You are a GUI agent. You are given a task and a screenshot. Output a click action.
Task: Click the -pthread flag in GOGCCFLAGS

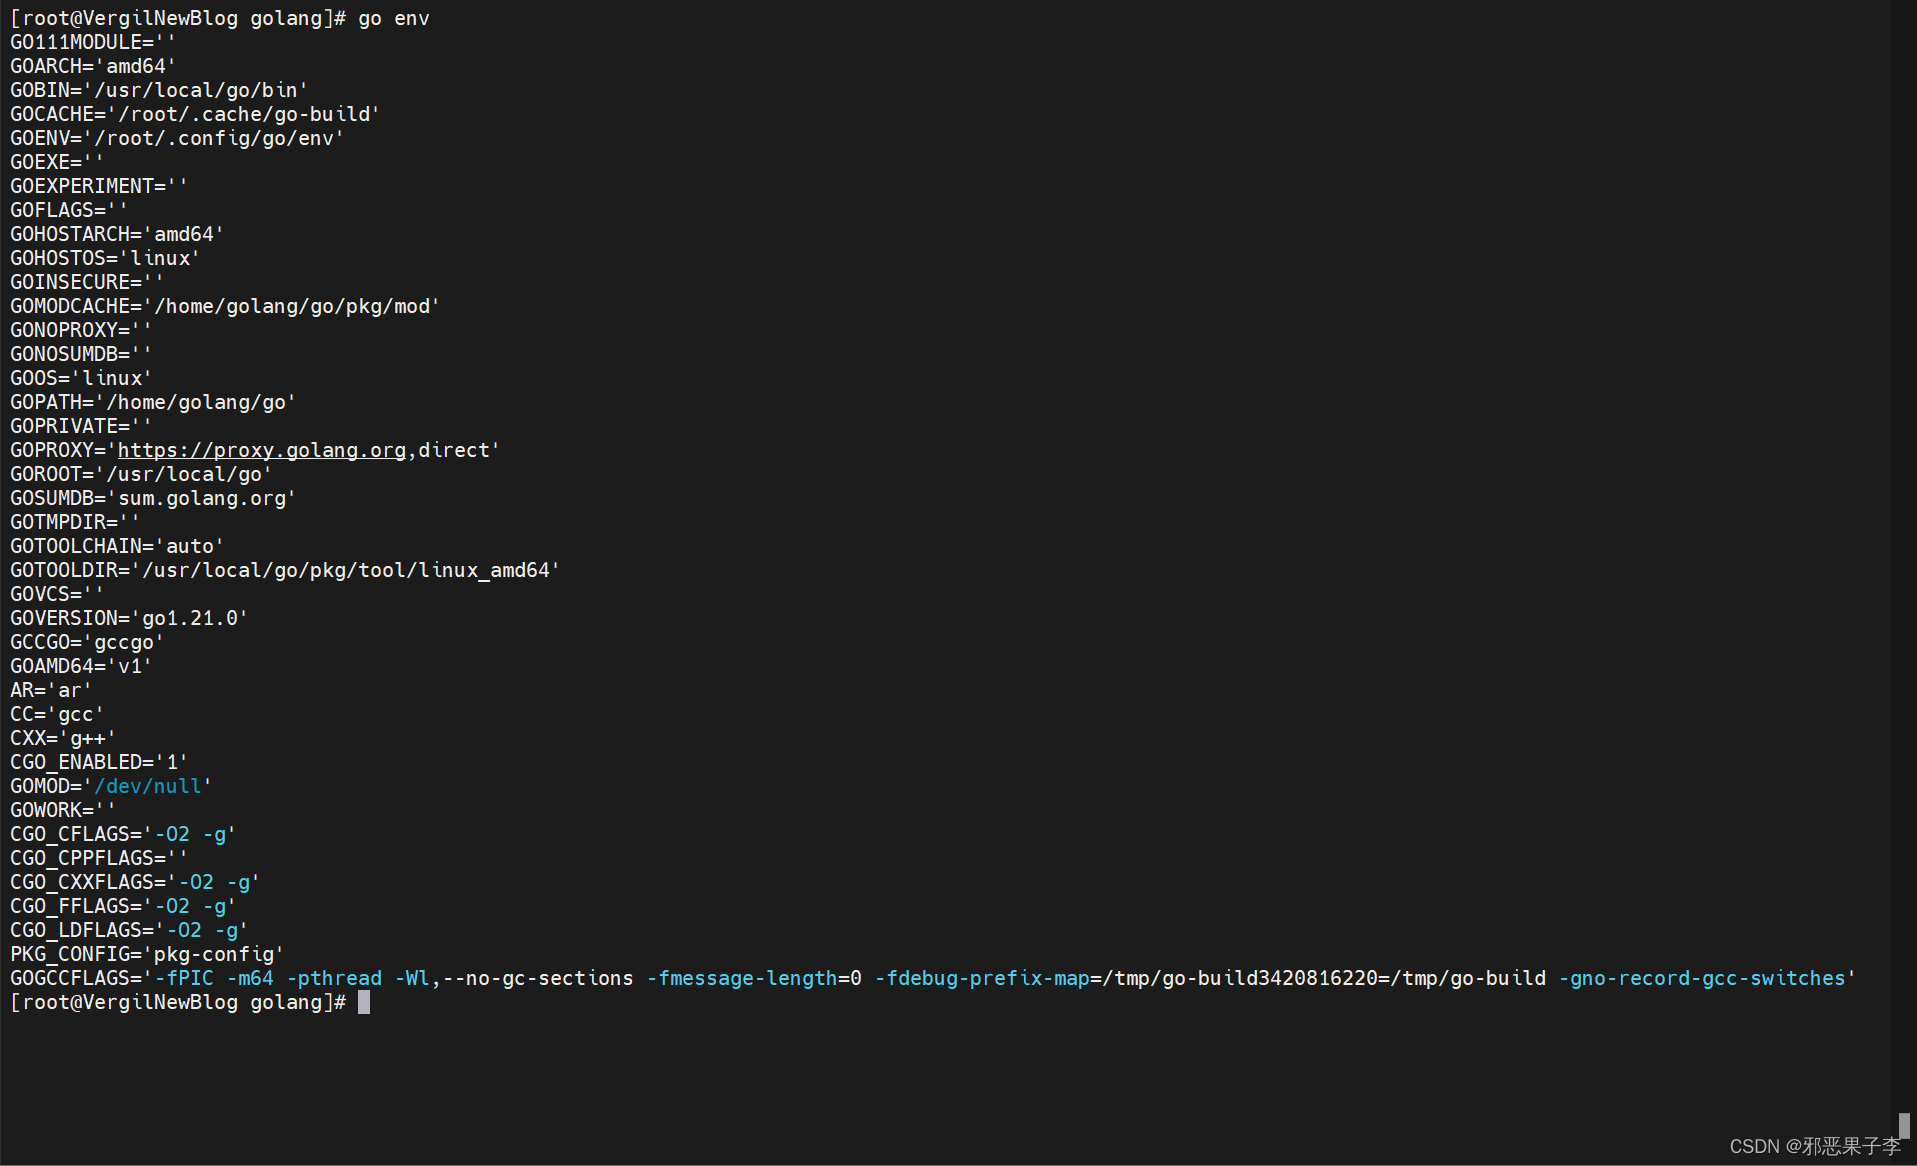(x=334, y=978)
